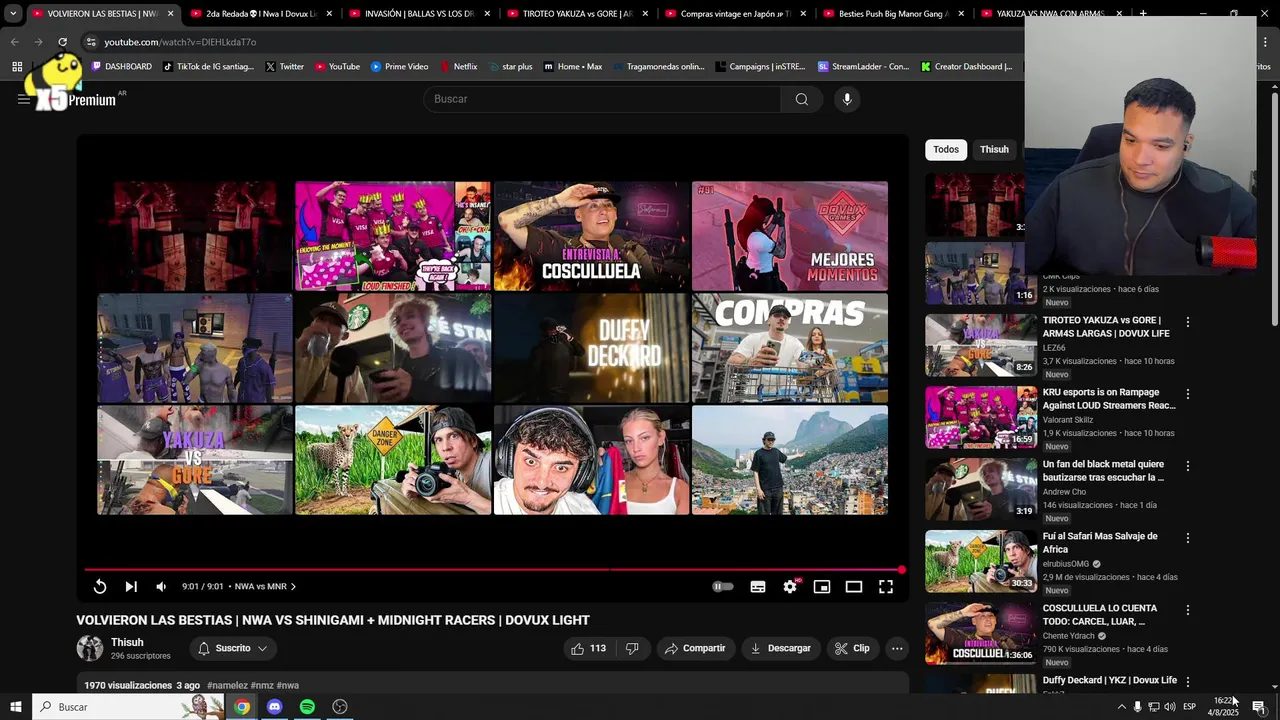
Task: Replay the finished video
Action: (100, 587)
